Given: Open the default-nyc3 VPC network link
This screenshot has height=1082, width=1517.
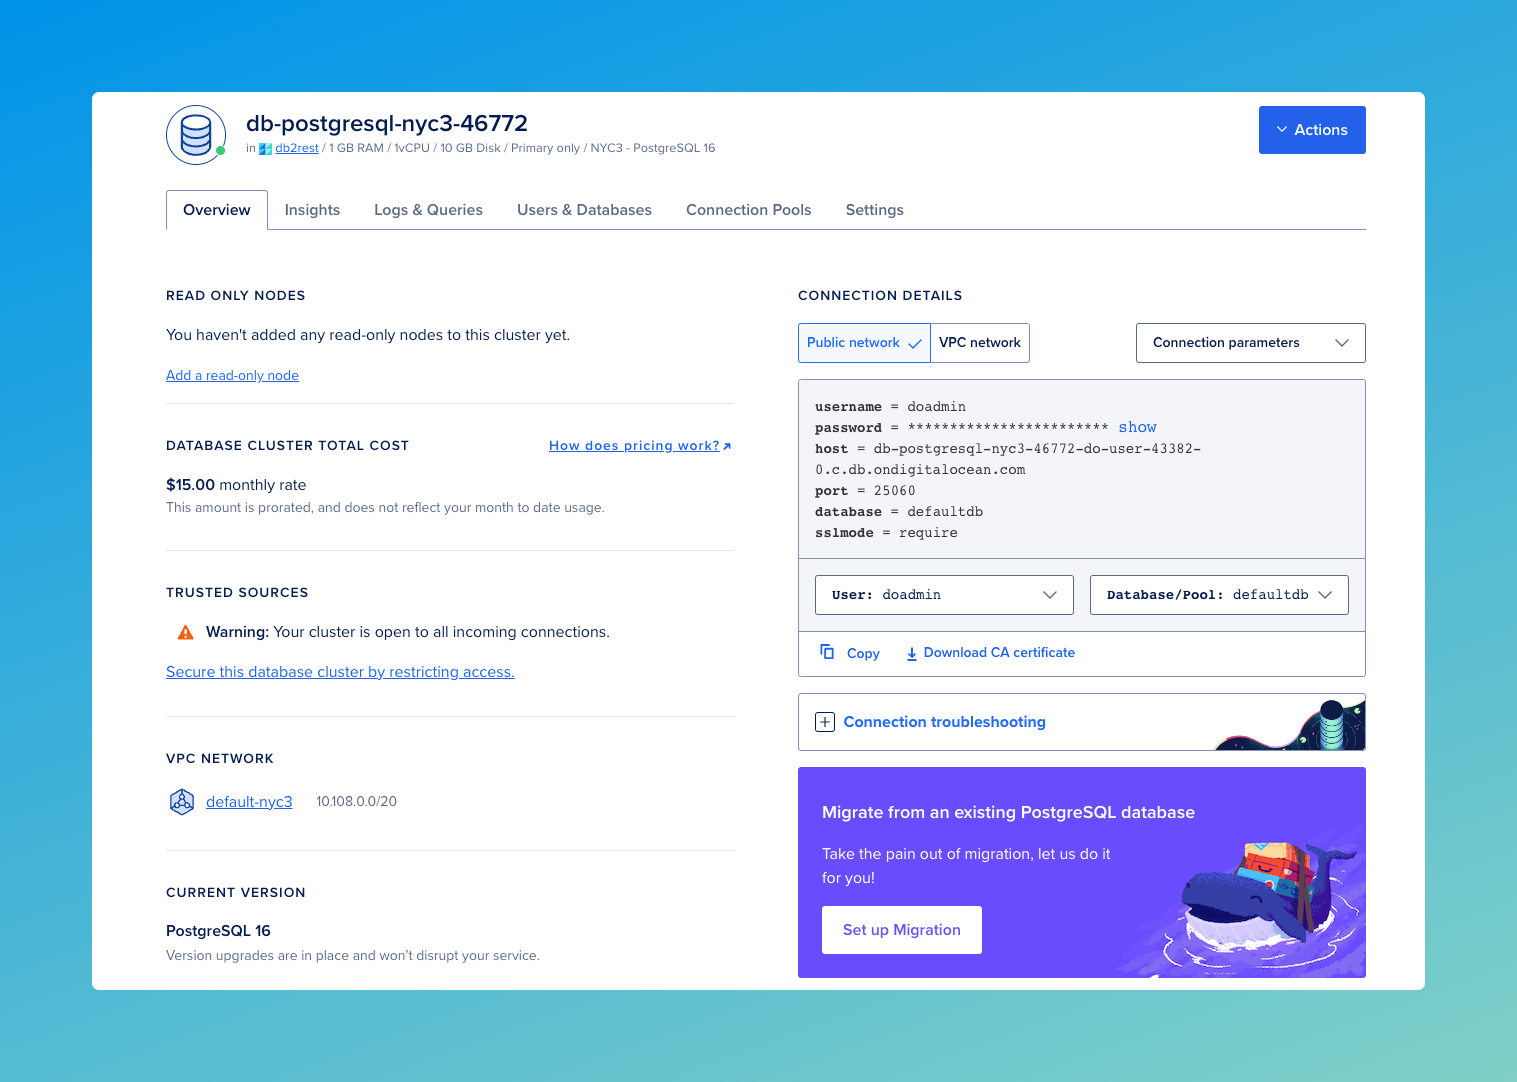Looking at the screenshot, I should (248, 801).
